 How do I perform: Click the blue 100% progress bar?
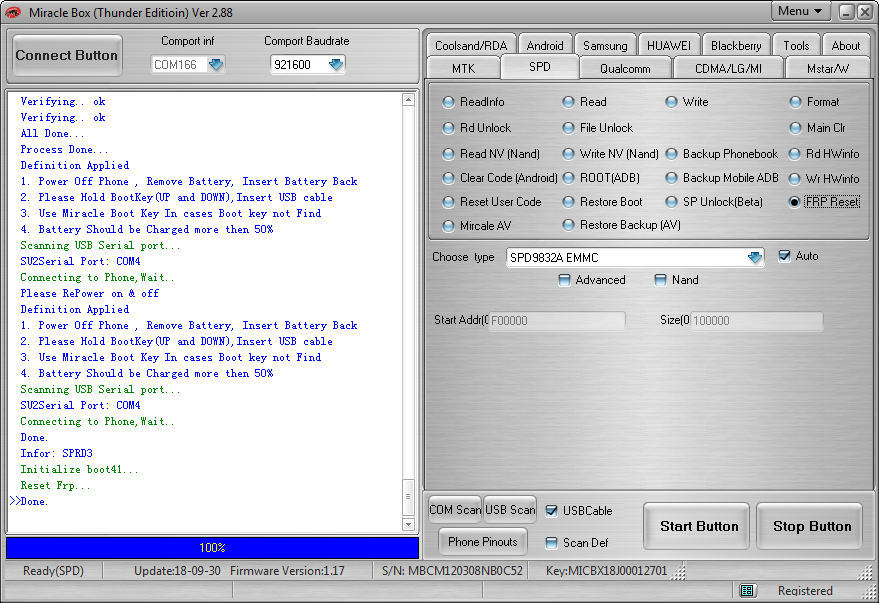(x=212, y=548)
